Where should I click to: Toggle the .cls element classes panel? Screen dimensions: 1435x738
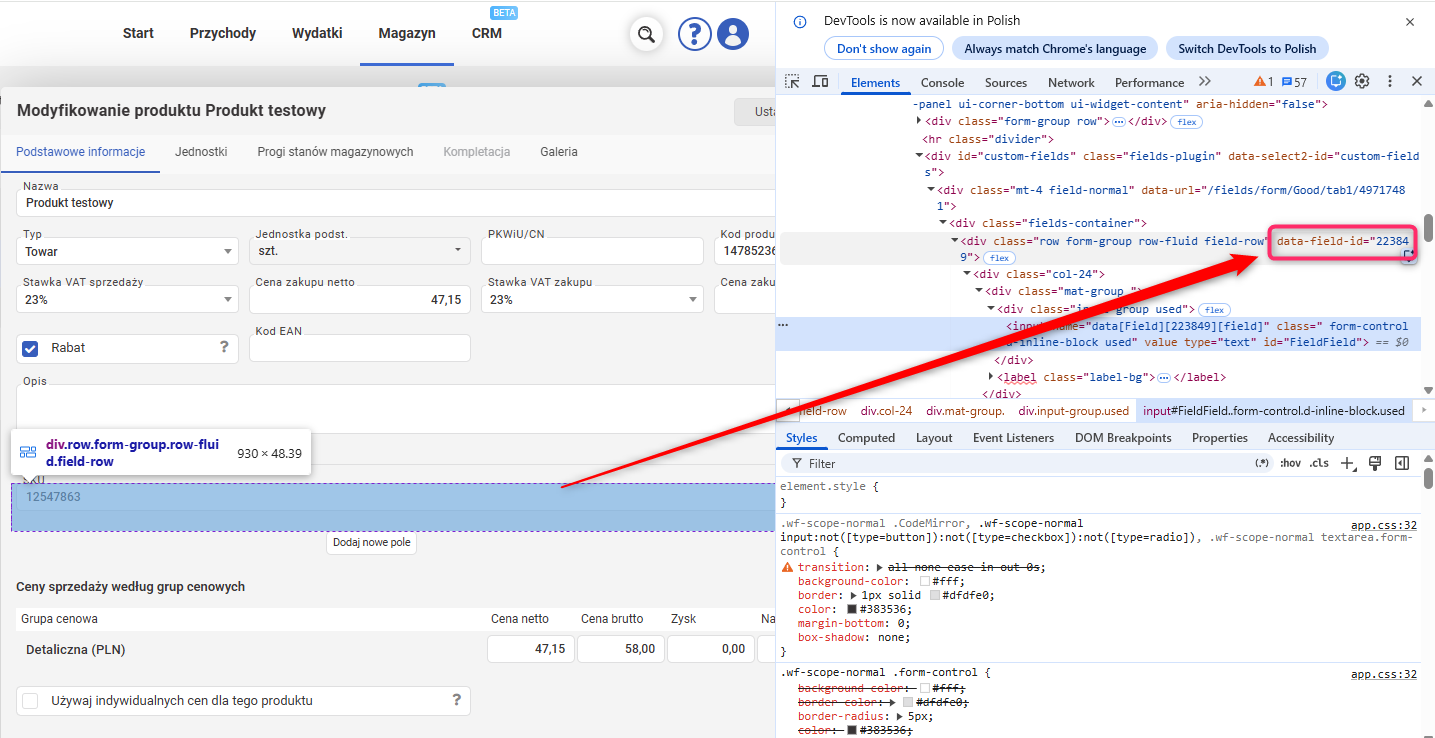[1320, 463]
